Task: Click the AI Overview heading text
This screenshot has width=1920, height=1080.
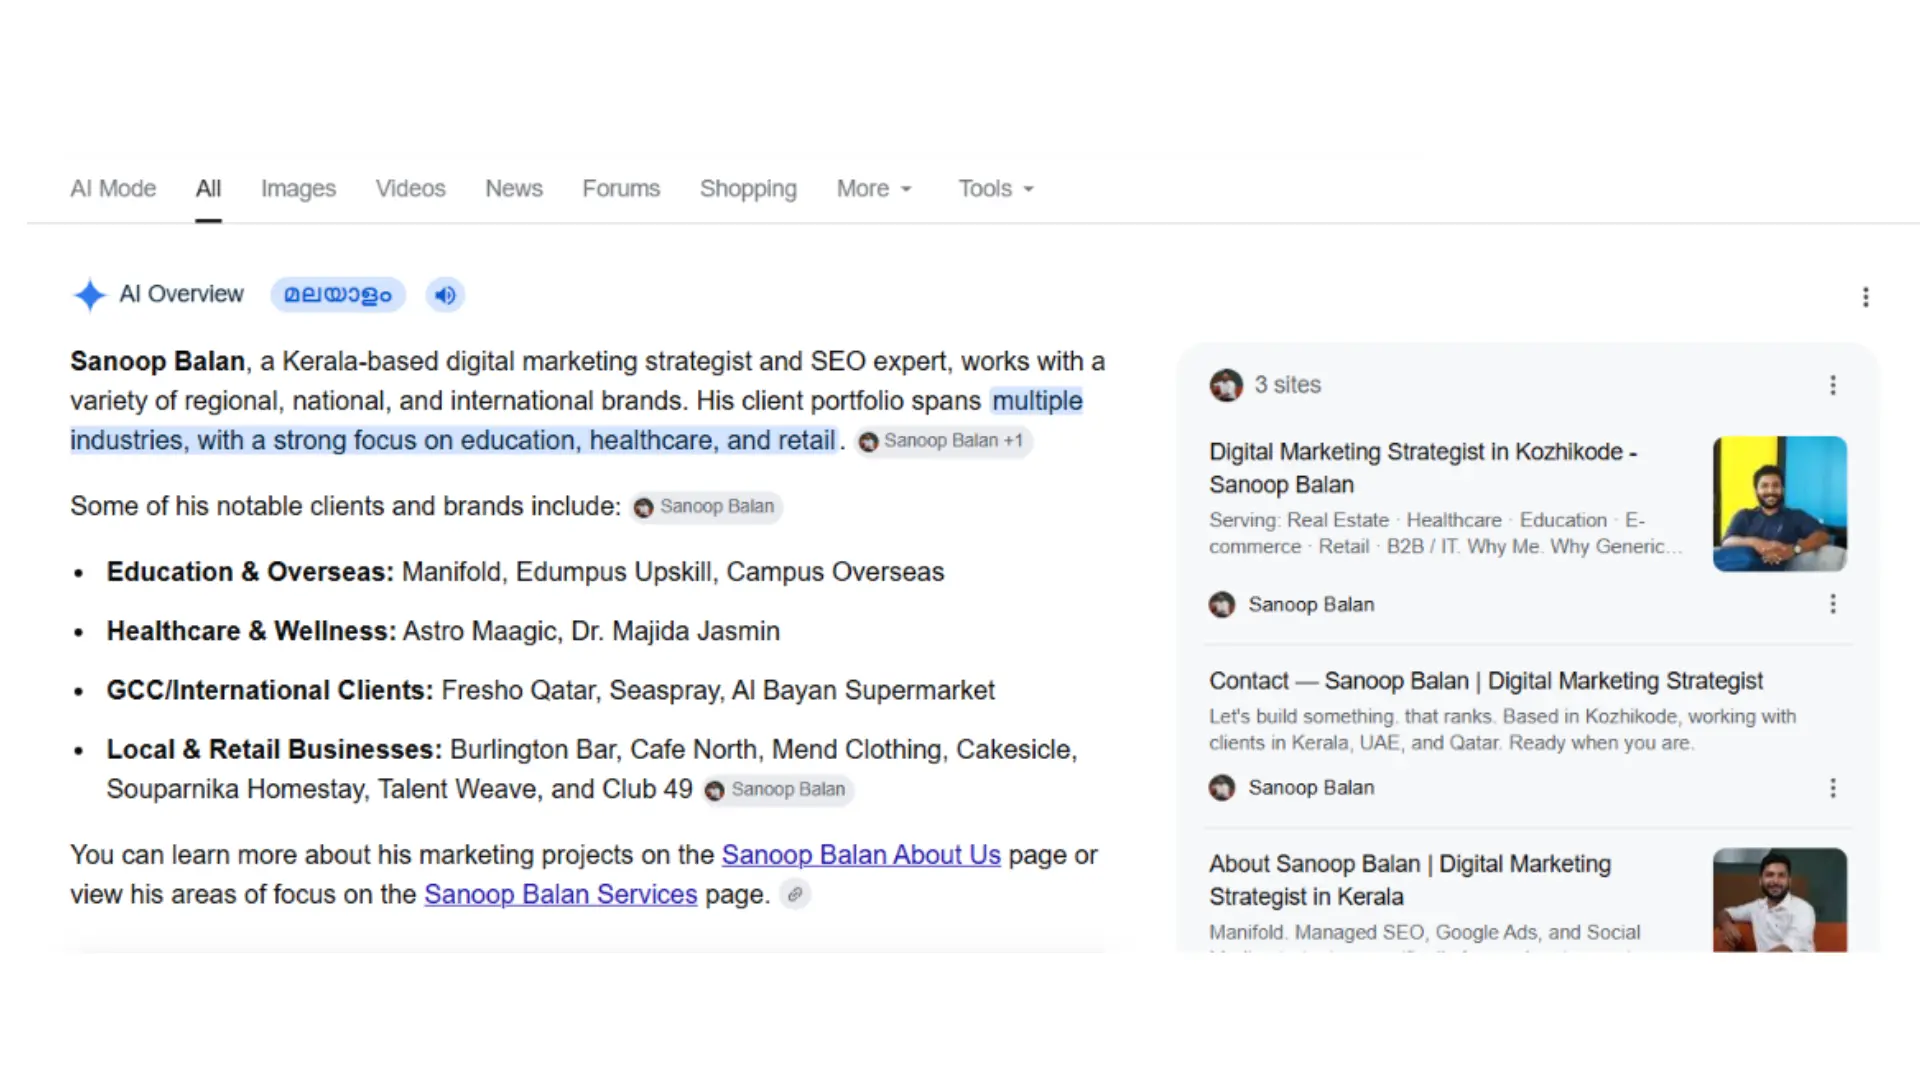Action: (x=181, y=294)
